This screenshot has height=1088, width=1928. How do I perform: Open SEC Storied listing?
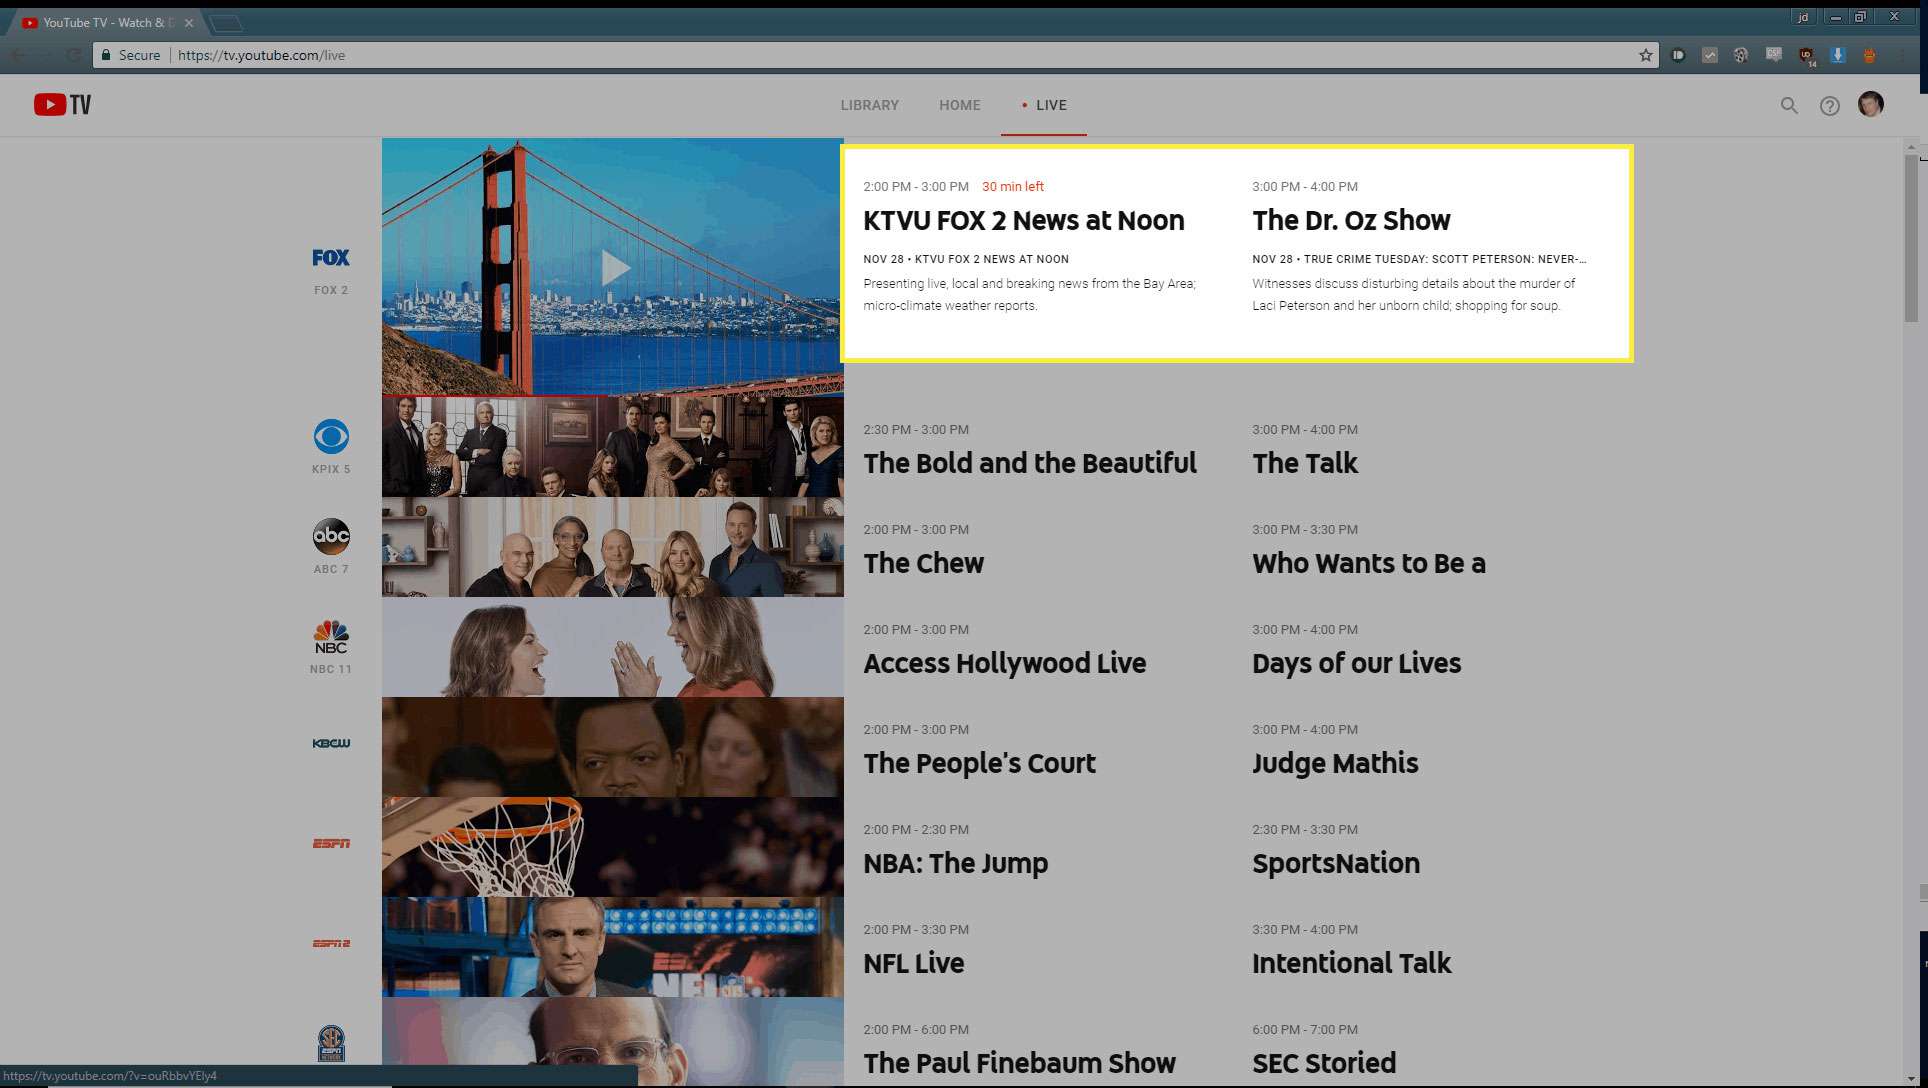(1324, 1063)
